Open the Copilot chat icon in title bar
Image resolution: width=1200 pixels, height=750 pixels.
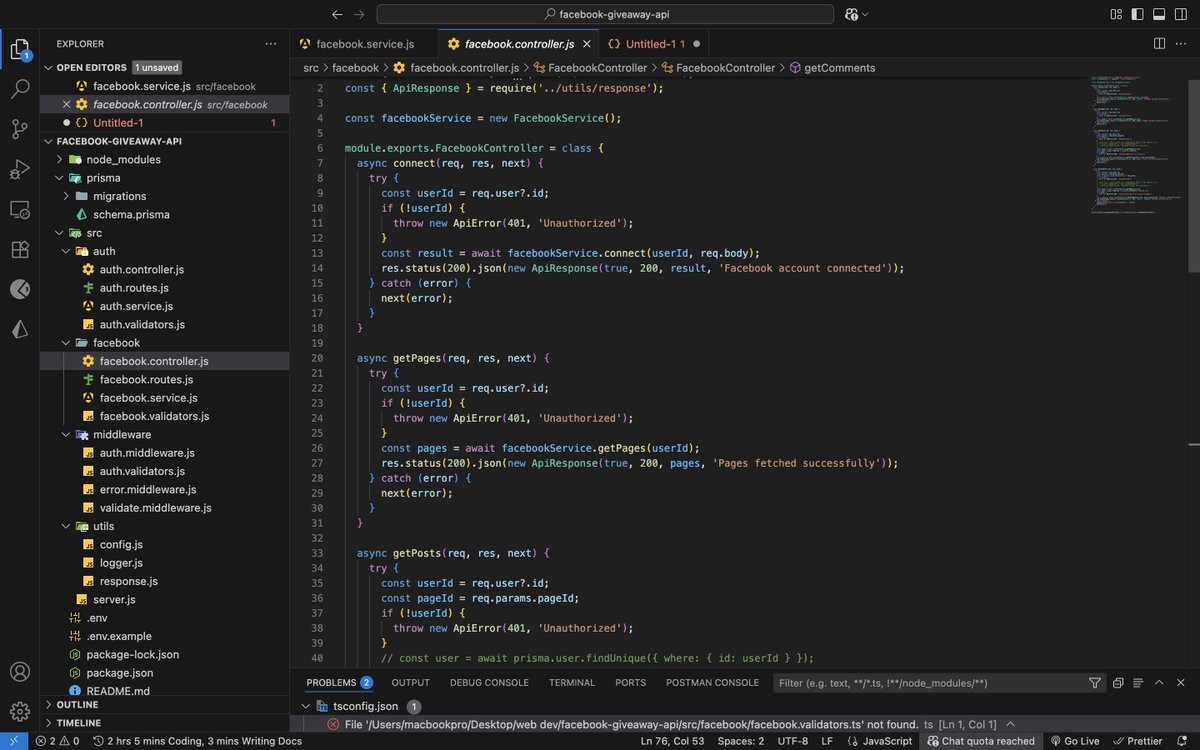point(851,14)
